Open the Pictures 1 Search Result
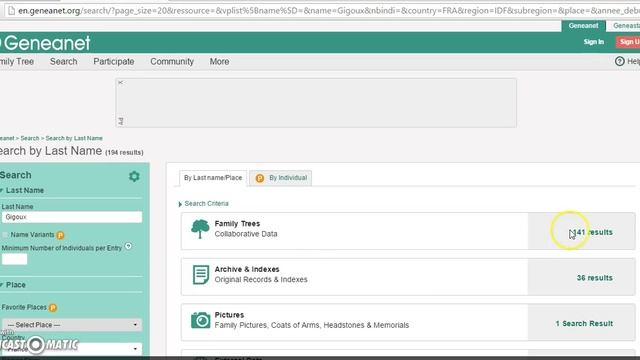The image size is (640, 360). coord(584,324)
